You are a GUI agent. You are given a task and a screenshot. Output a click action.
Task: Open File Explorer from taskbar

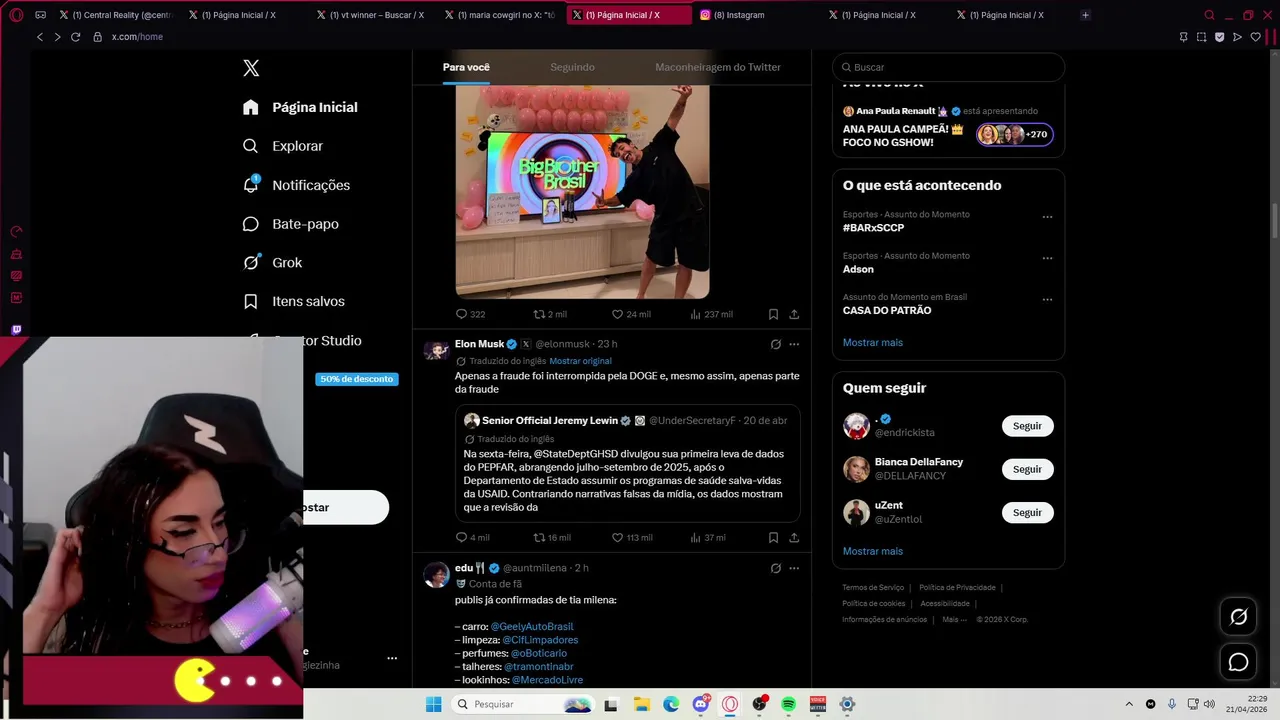click(x=641, y=704)
